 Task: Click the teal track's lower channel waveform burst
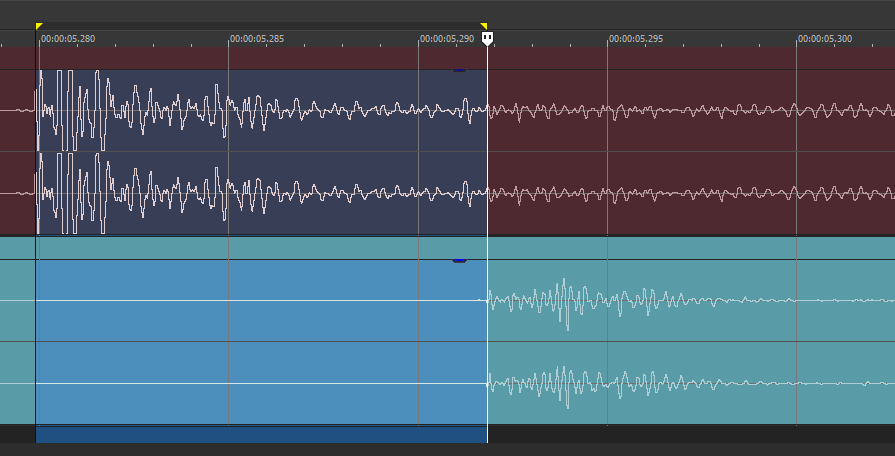(565, 383)
